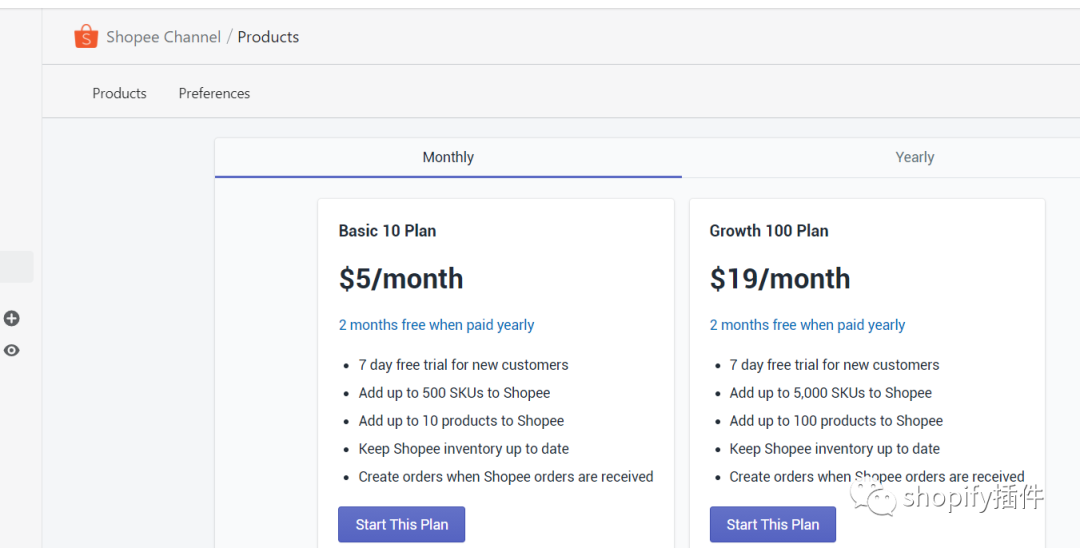Toggle the eye icon in left sidebar
This screenshot has width=1080, height=548.
[x=12, y=350]
